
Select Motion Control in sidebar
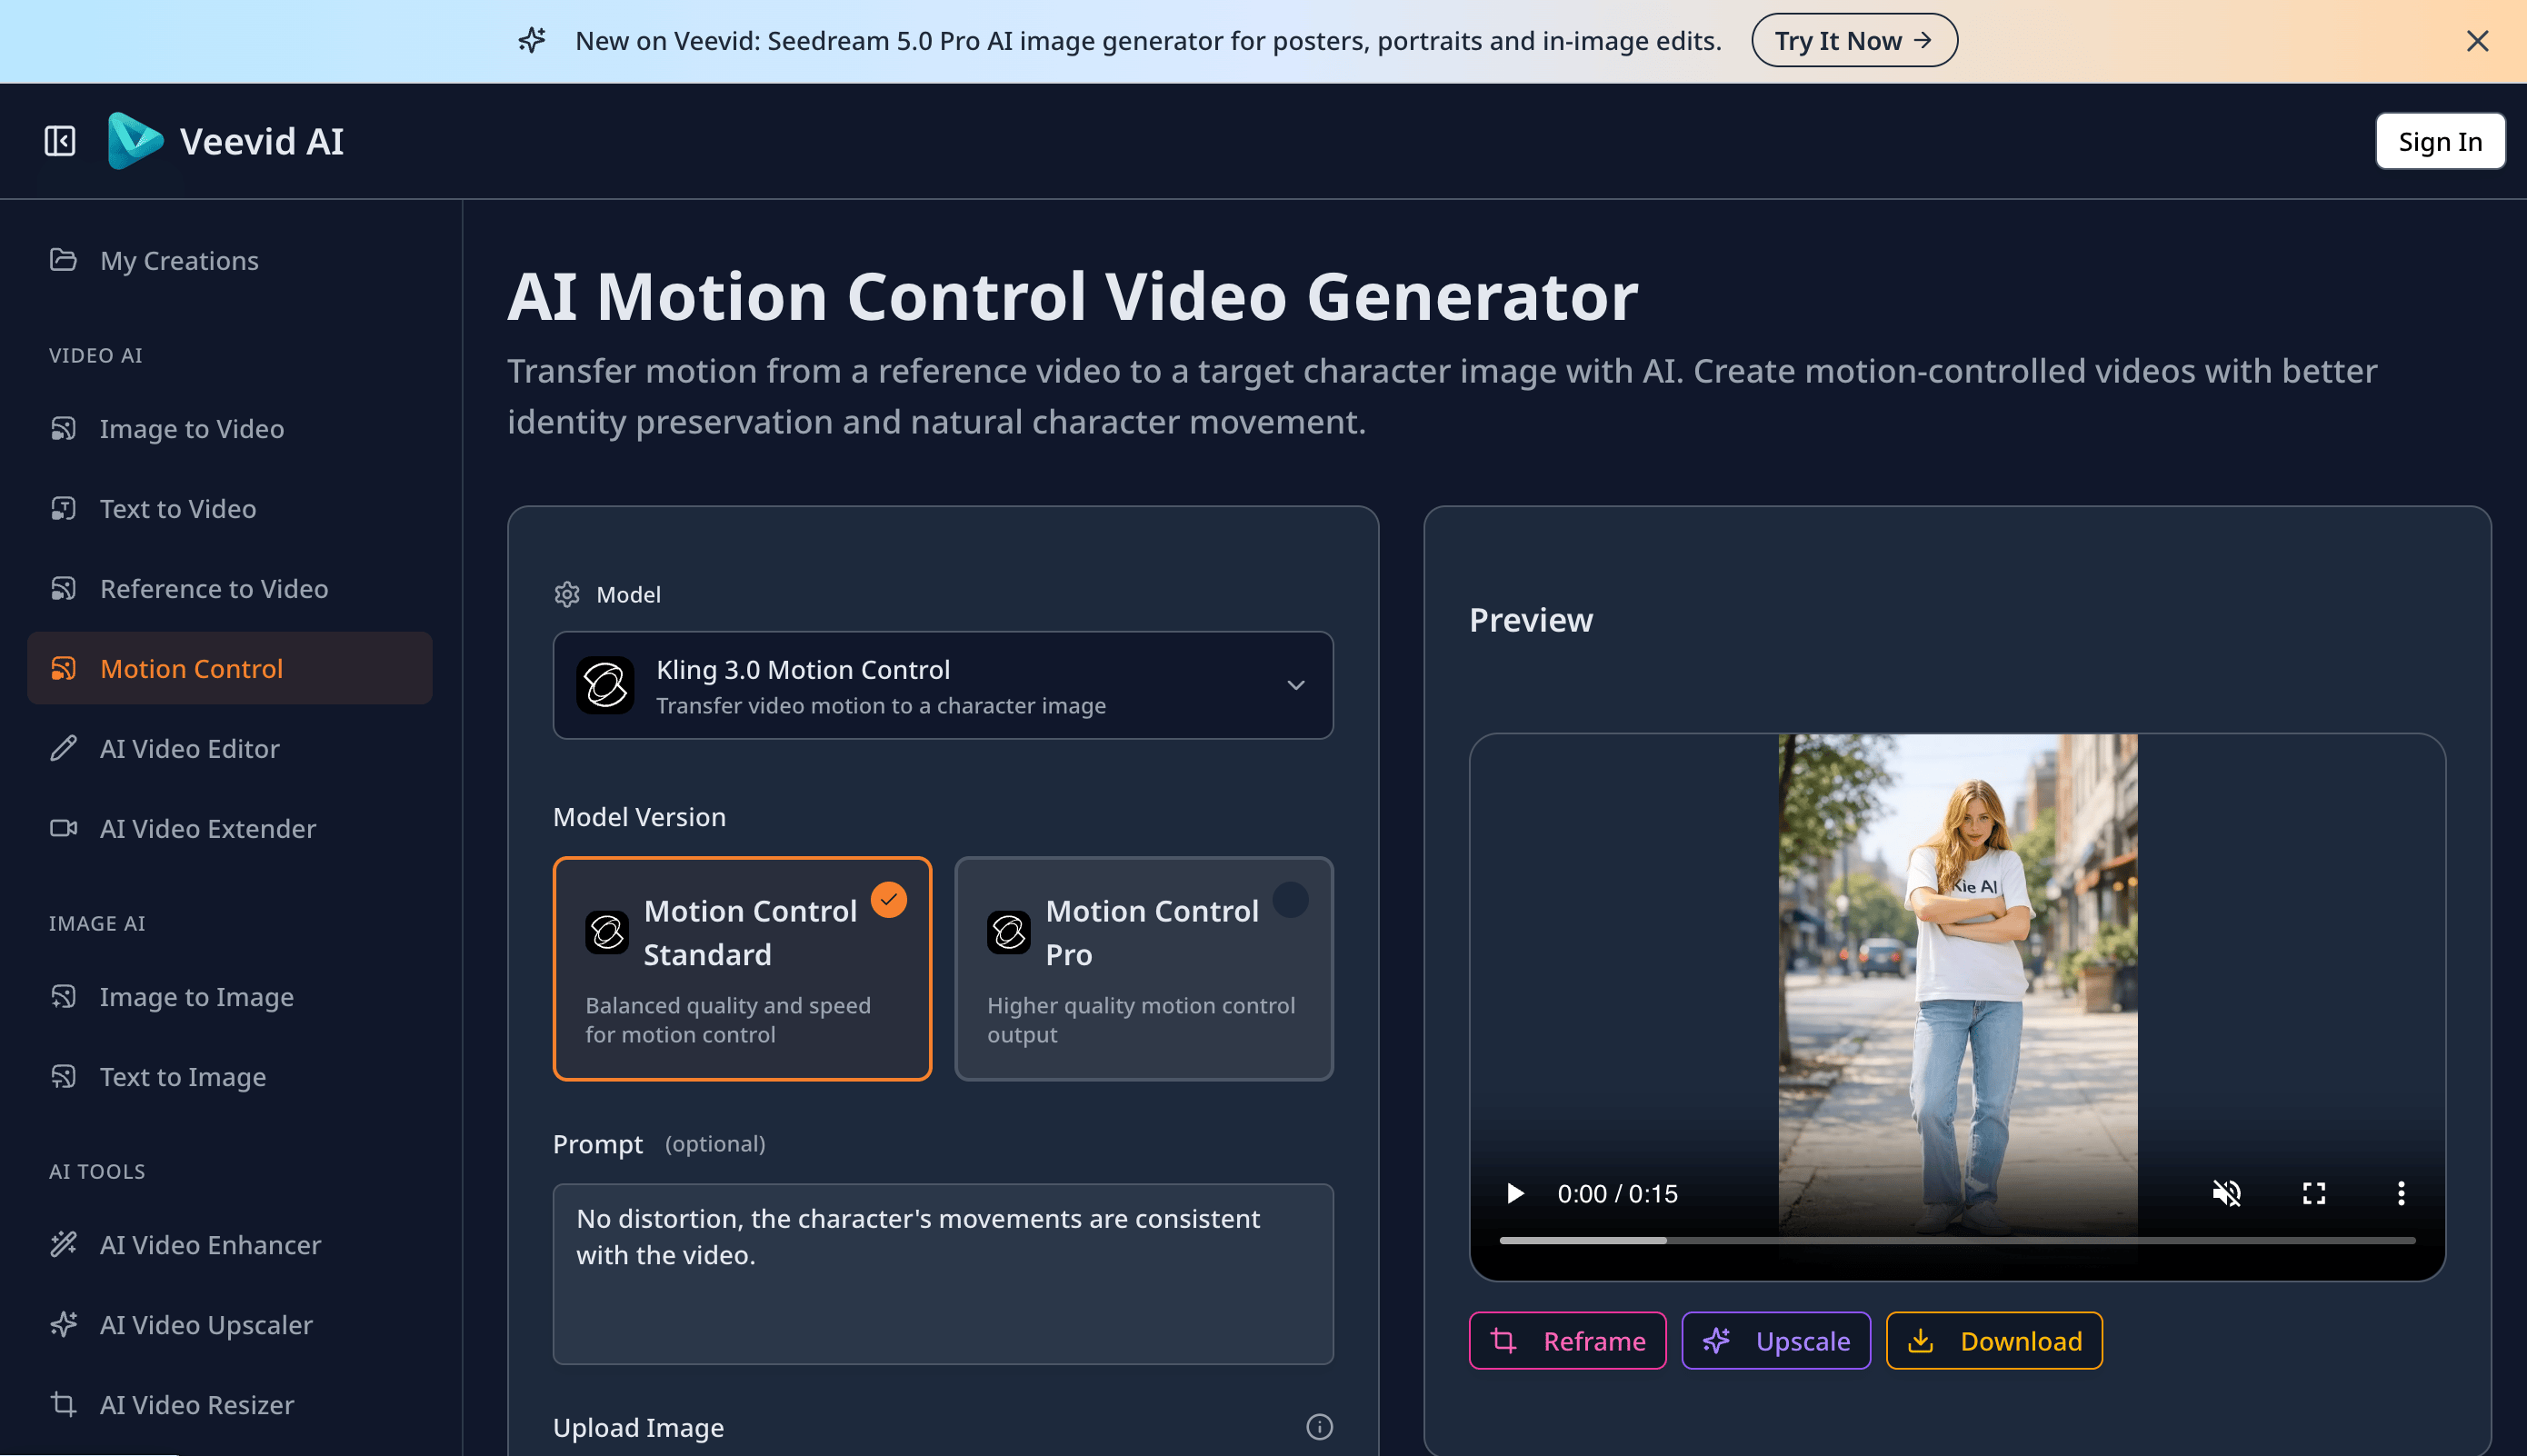(x=230, y=669)
